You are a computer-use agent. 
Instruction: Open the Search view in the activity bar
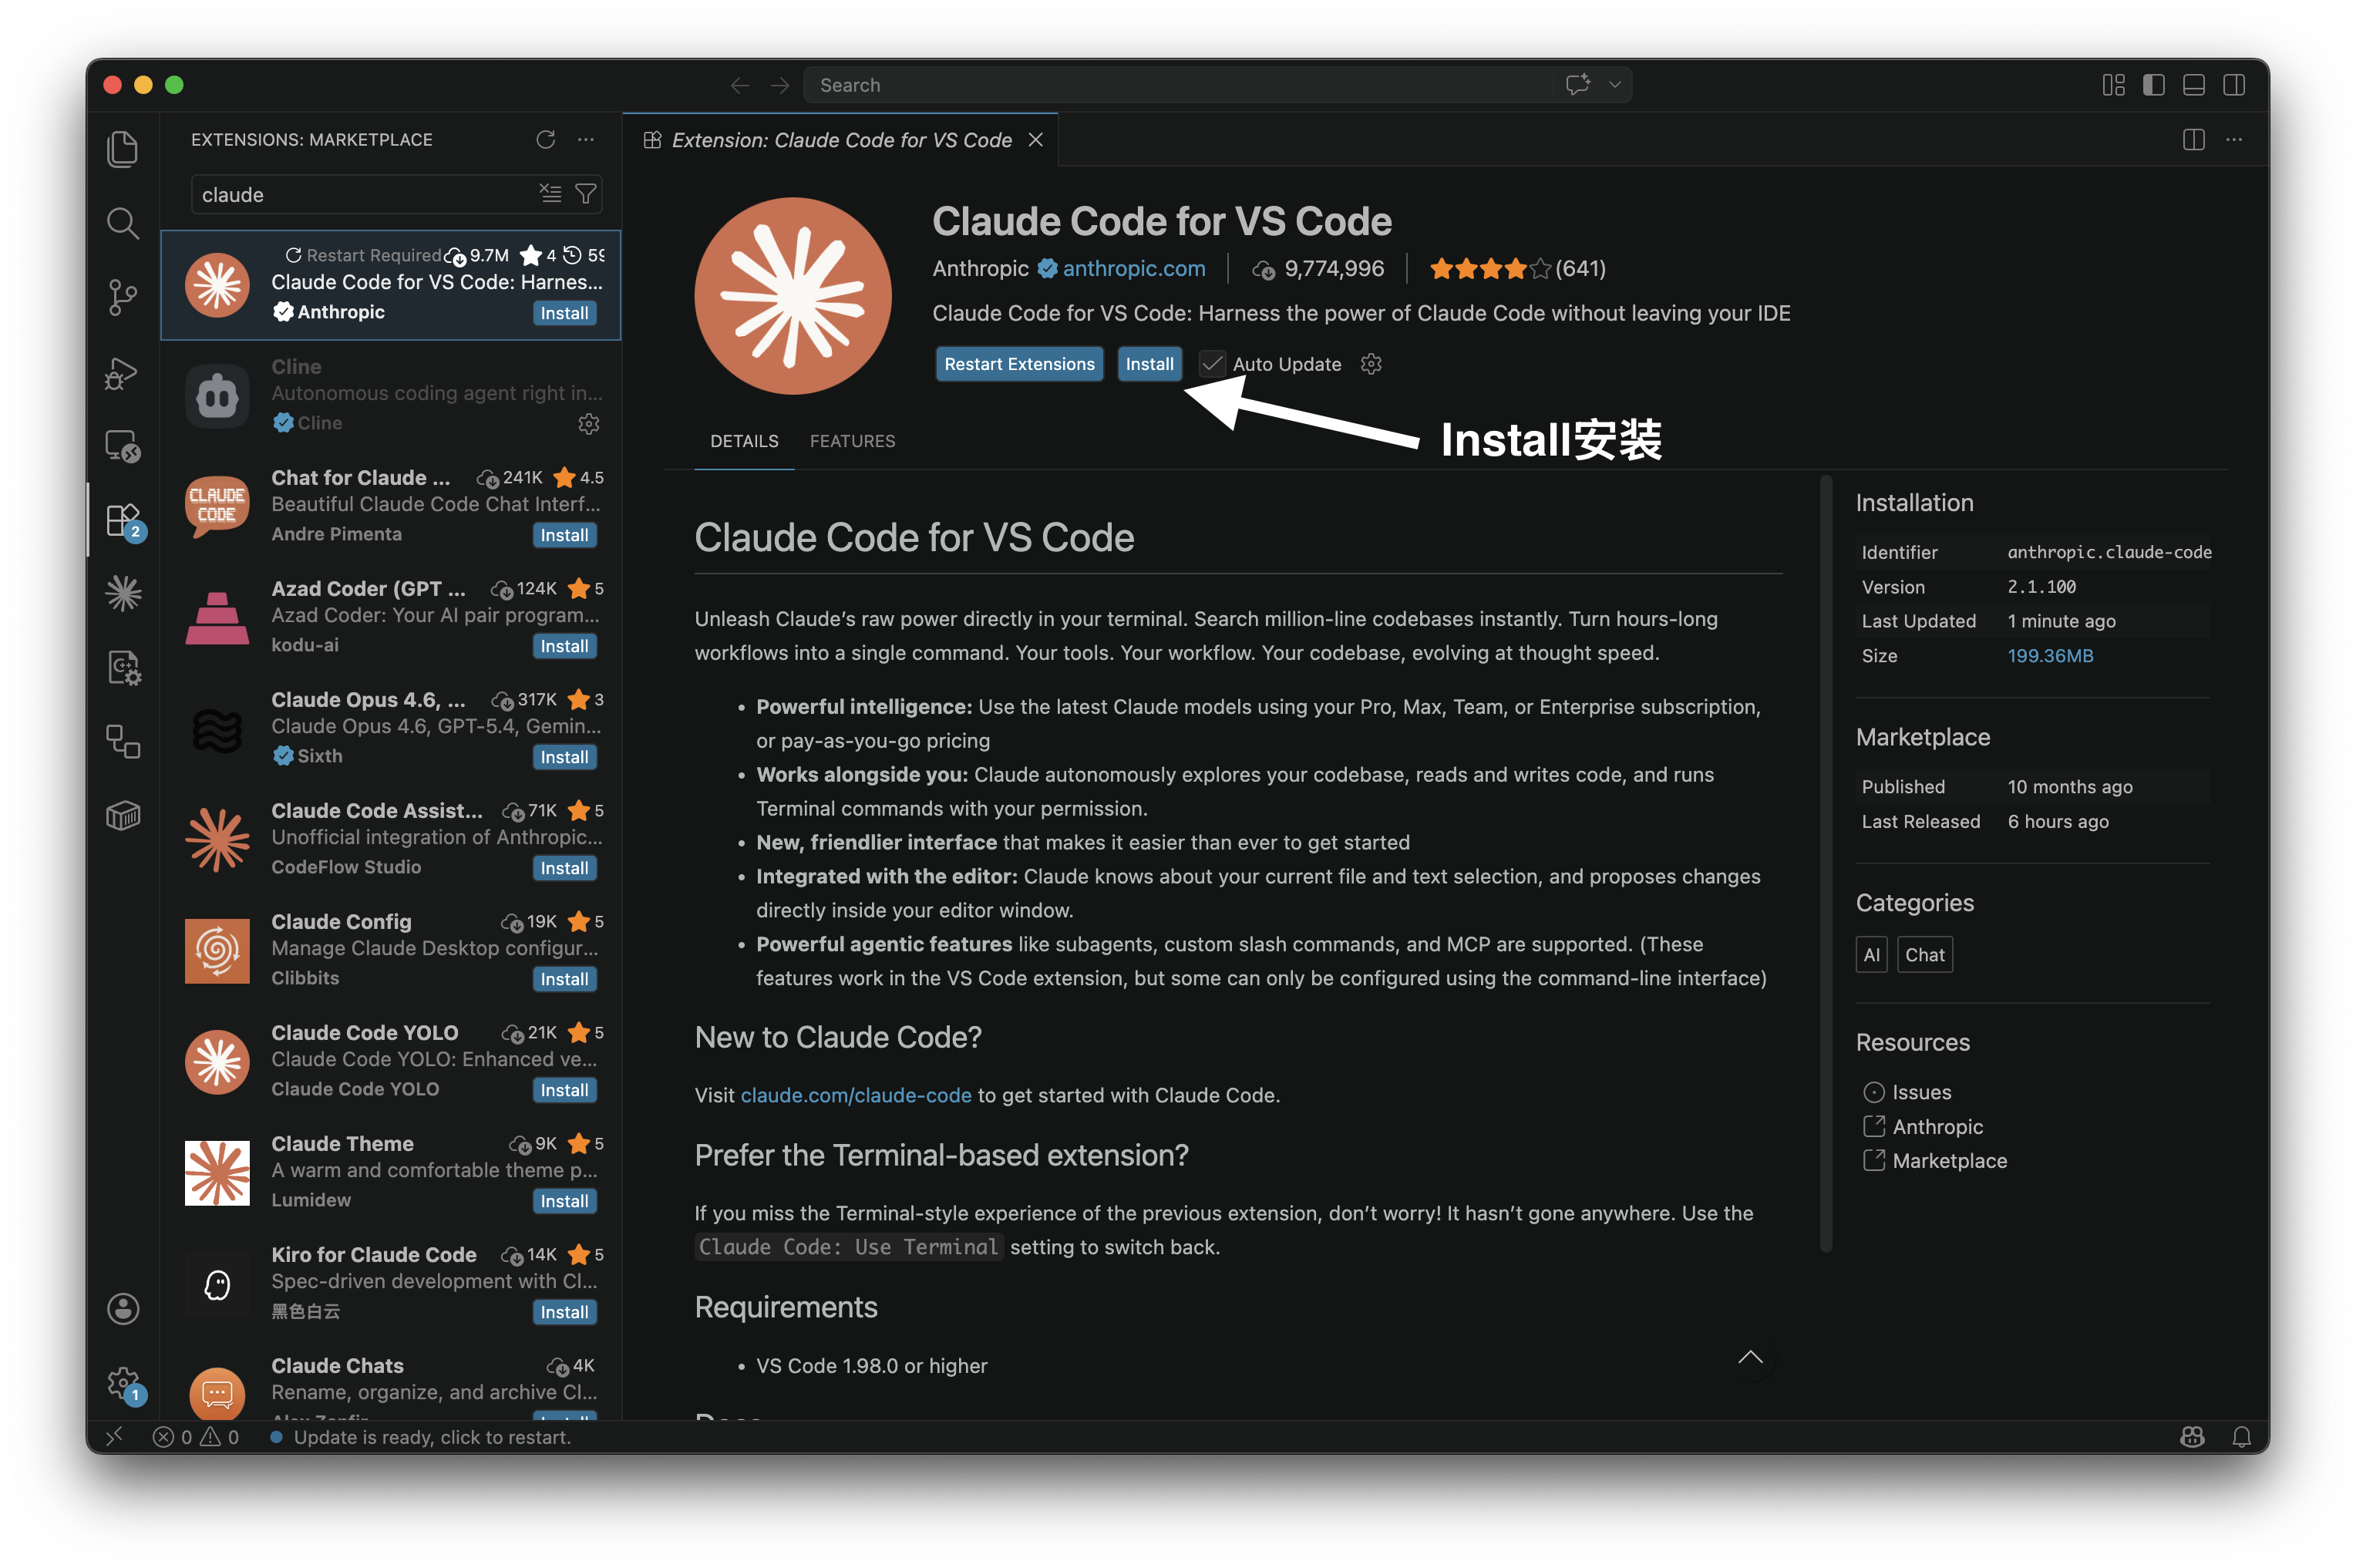click(x=123, y=223)
